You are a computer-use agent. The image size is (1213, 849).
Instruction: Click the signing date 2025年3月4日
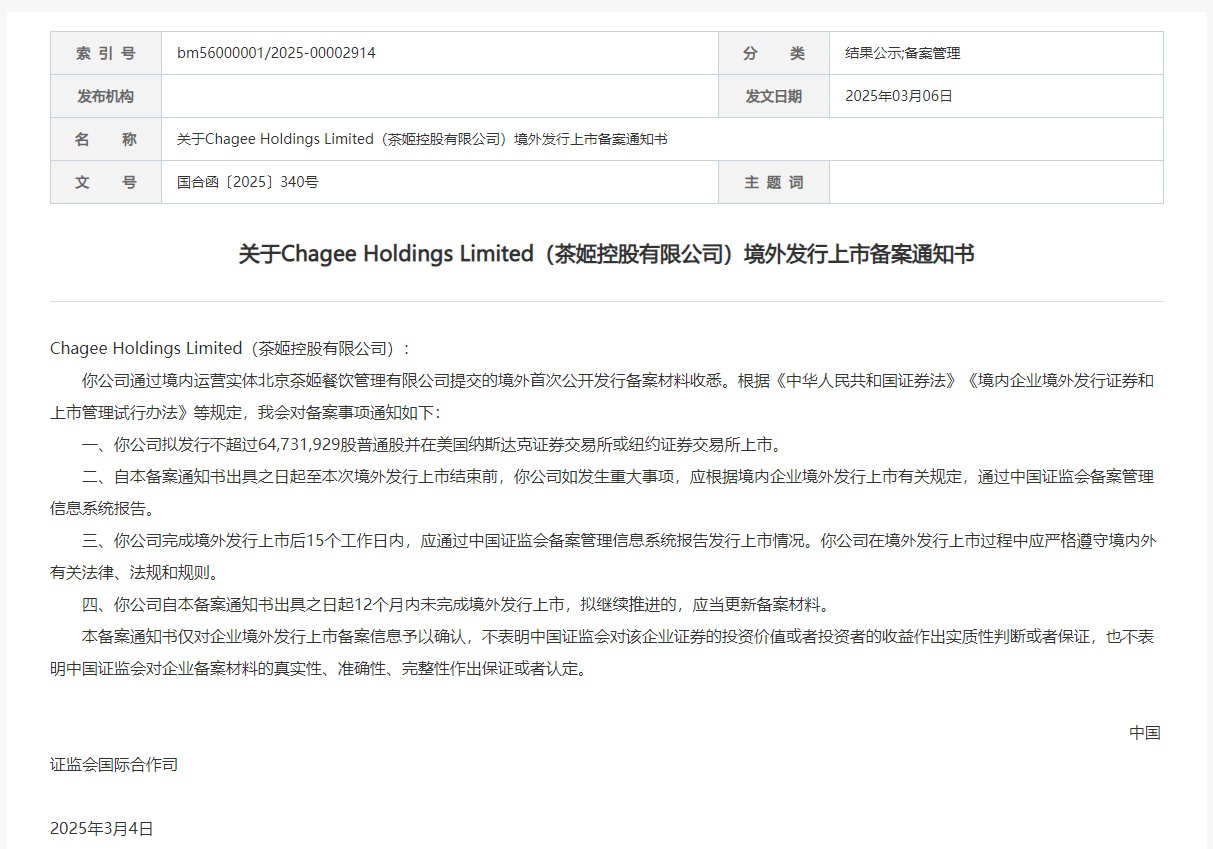pyautogui.click(x=102, y=828)
